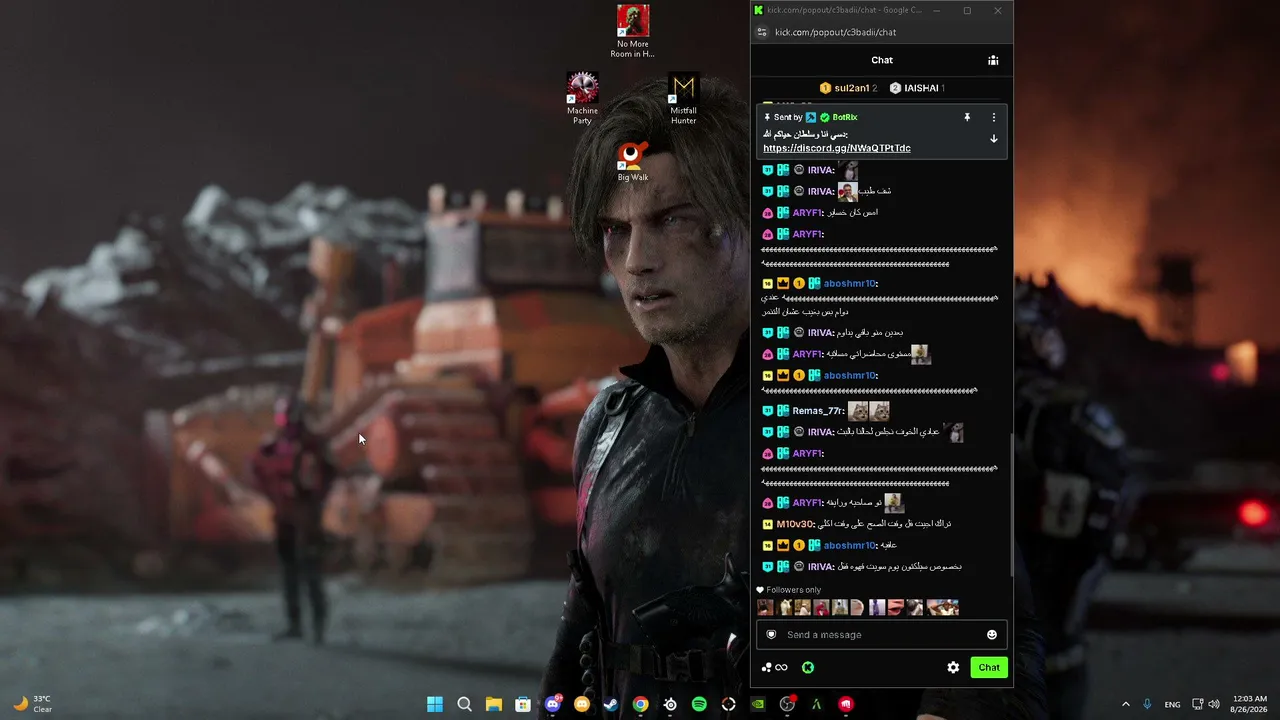Viewport: 1280px width, 720px height.
Task: Open Steam from taskbar
Action: [611, 704]
